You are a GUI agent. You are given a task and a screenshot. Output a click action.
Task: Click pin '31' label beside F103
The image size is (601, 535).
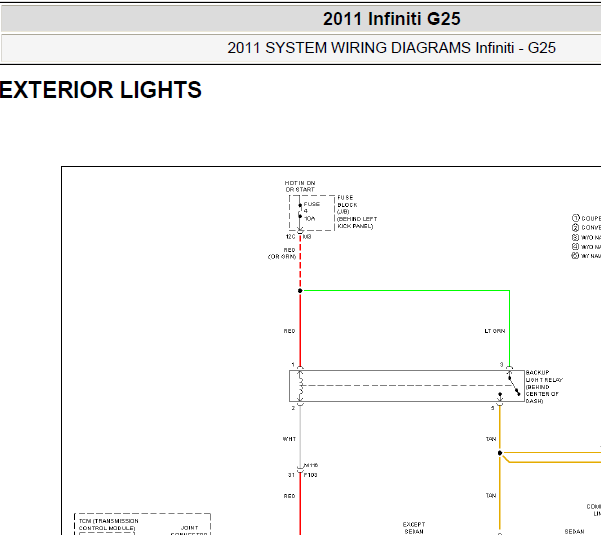click(x=291, y=475)
